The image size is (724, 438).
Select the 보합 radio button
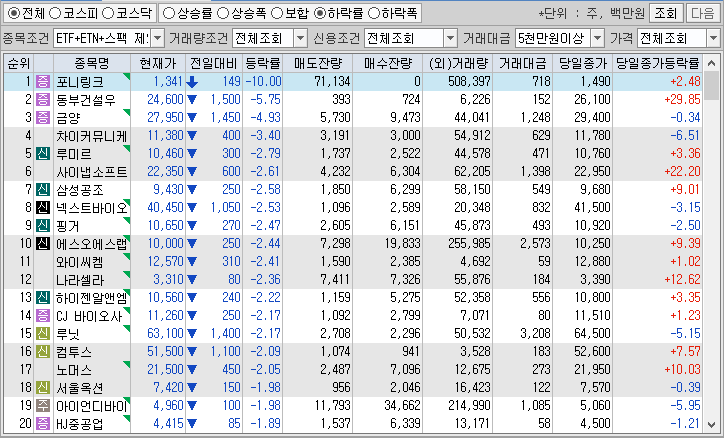[277, 13]
